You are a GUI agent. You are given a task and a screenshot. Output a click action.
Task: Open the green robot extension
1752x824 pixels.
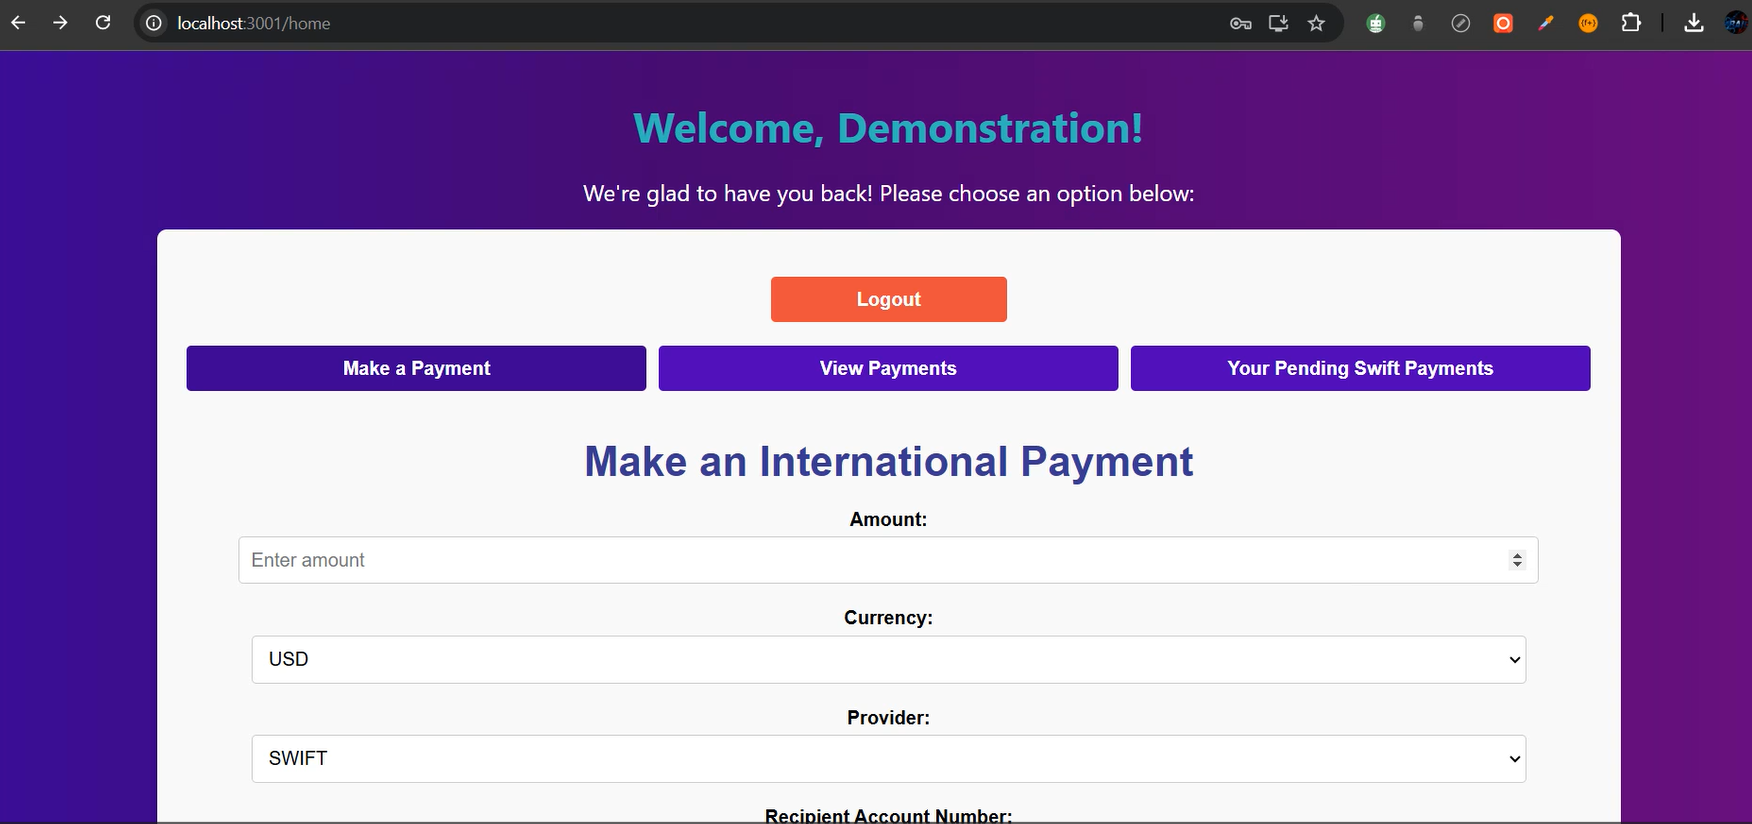[1376, 23]
